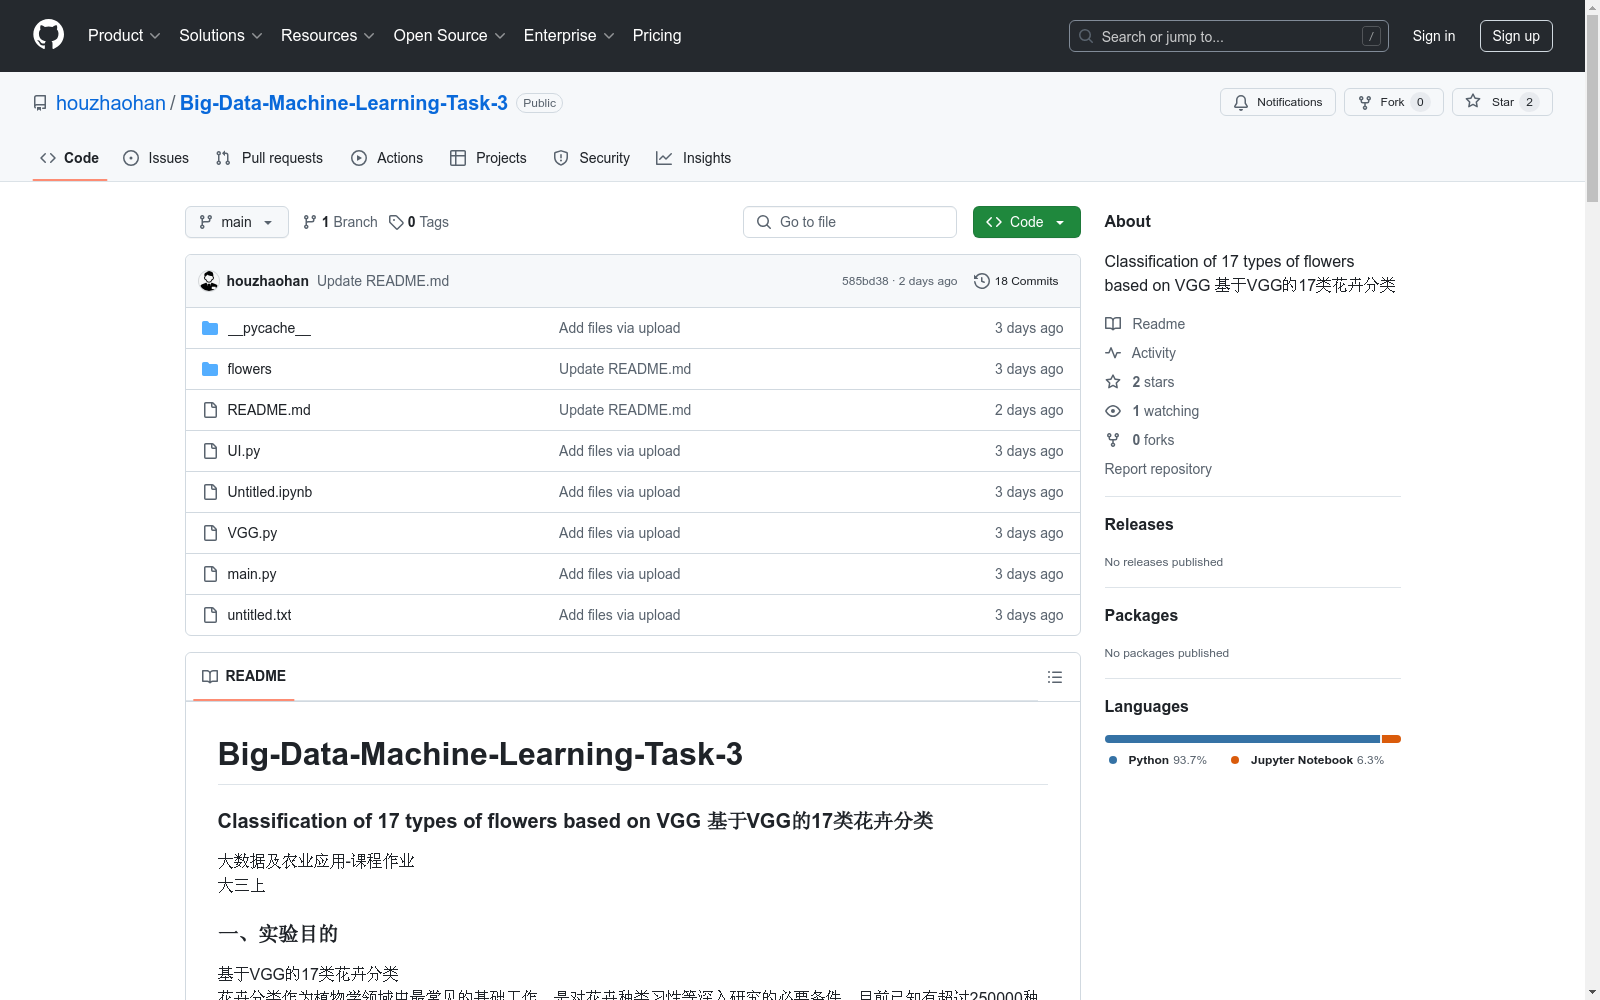Viewport: 1600px width, 1000px height.
Task: Click the houzhaohan avatar in commit row
Action: (209, 281)
